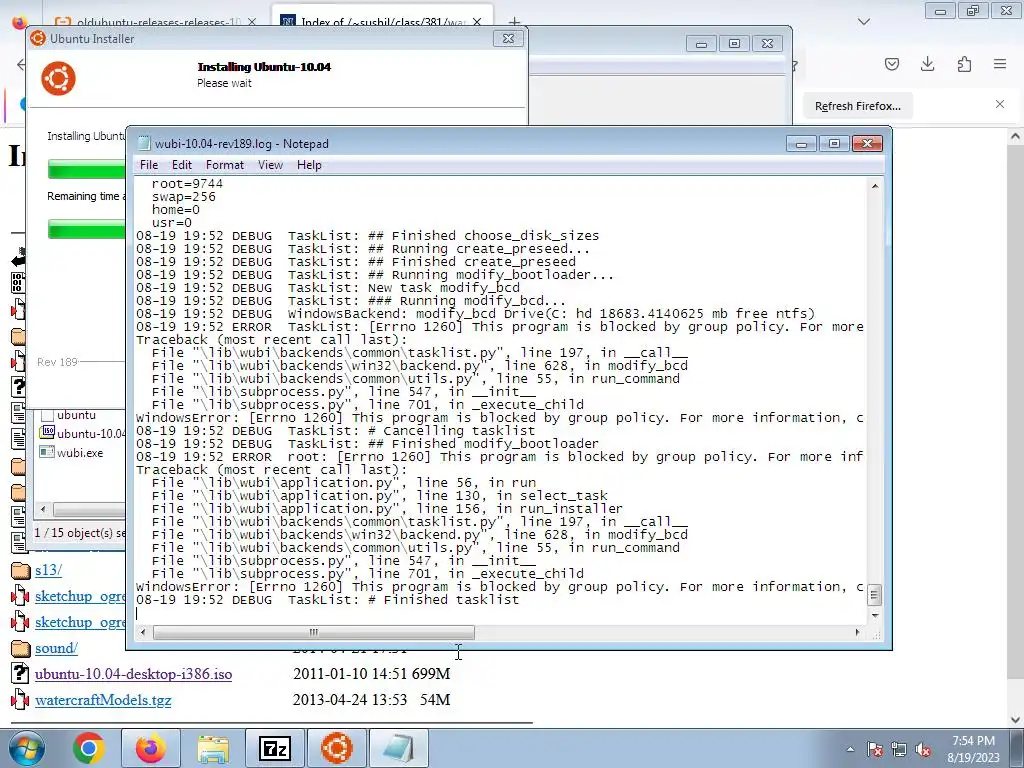Open taskbar clock and date

click(973, 749)
